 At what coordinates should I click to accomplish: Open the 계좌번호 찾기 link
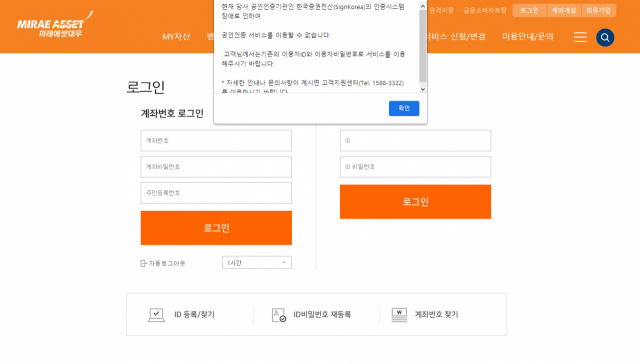(x=436, y=315)
